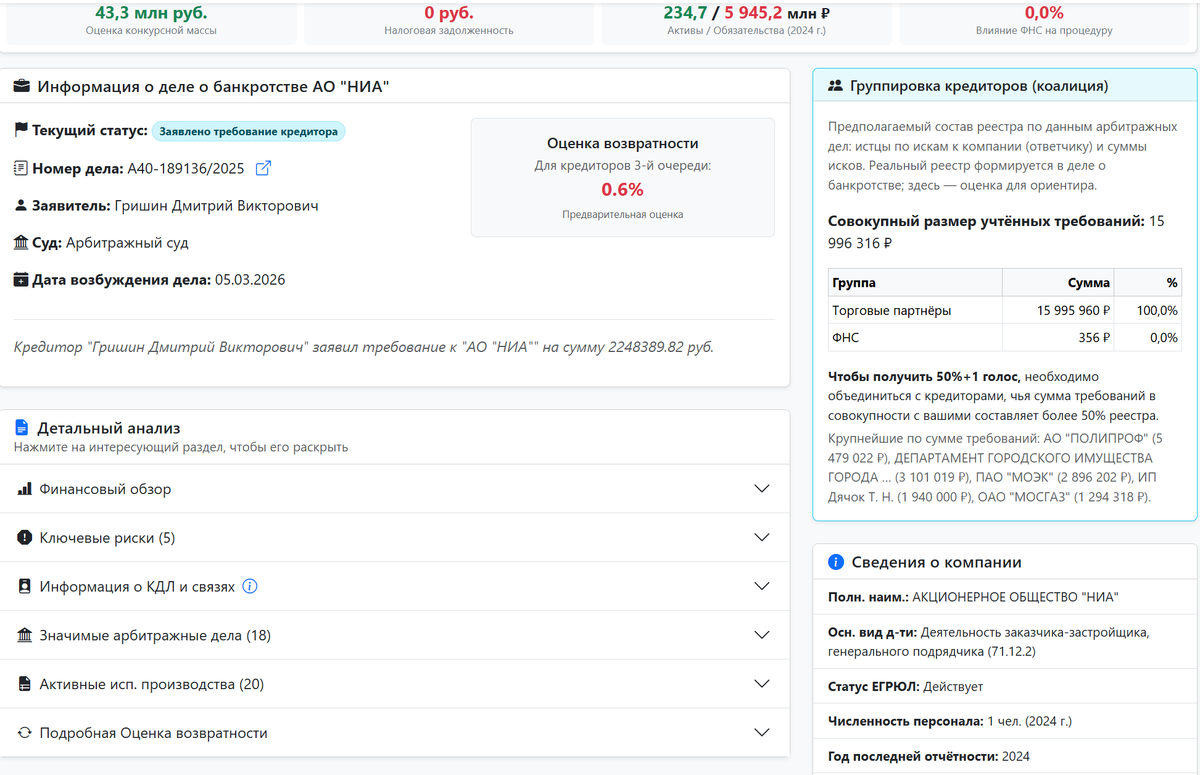Expand the Финансовый обзор section chevron
This screenshot has width=1200, height=775.
tap(762, 489)
